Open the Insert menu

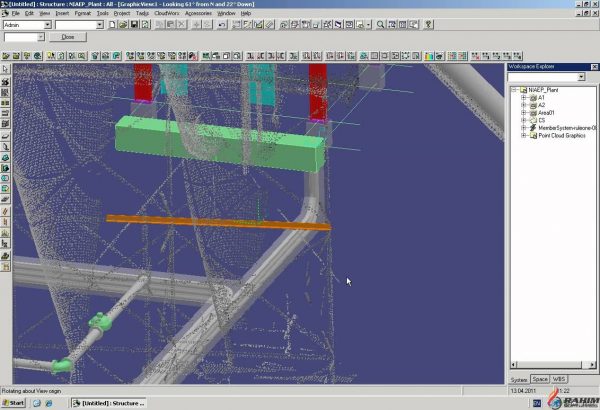[x=62, y=13]
